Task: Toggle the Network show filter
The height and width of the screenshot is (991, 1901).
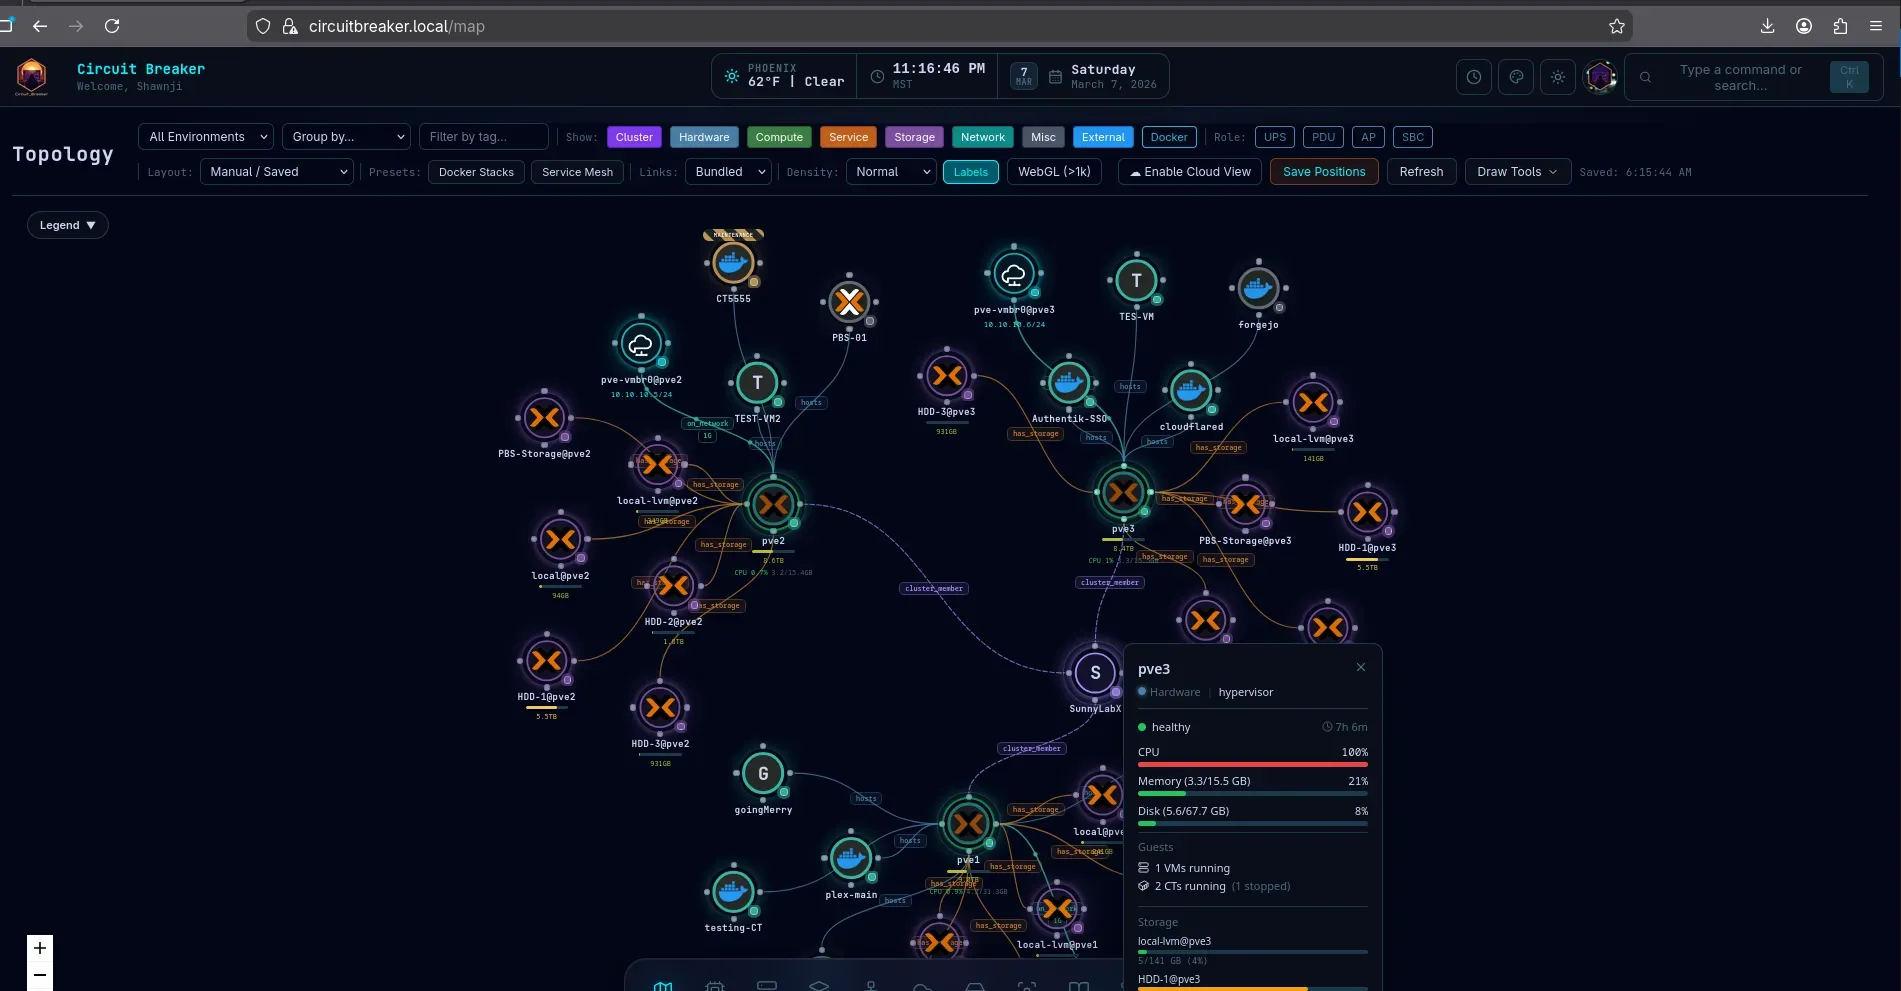Action: pos(983,137)
